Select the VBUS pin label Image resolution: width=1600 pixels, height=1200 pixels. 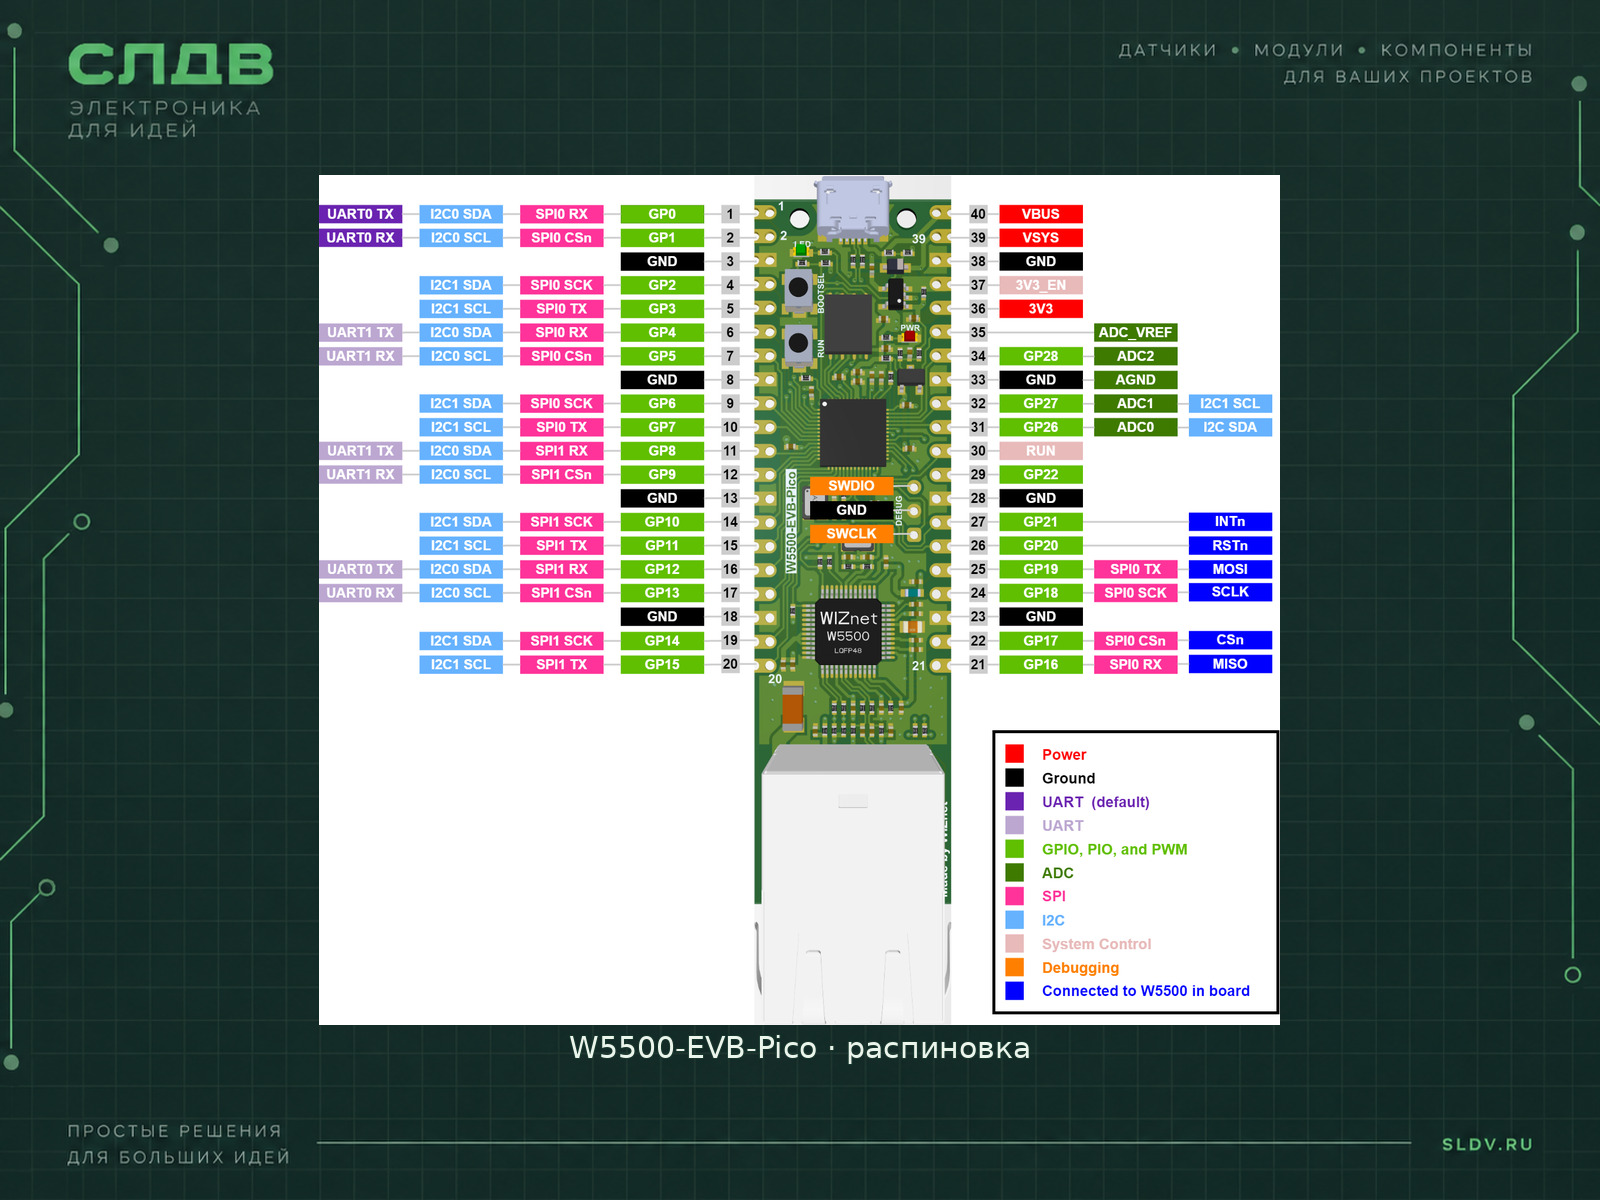click(1040, 214)
